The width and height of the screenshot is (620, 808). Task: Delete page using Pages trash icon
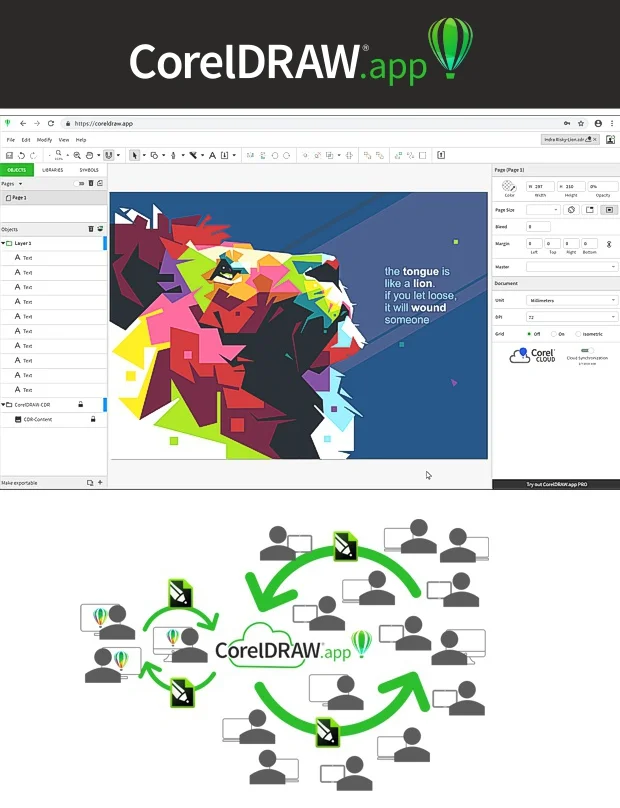(91, 183)
